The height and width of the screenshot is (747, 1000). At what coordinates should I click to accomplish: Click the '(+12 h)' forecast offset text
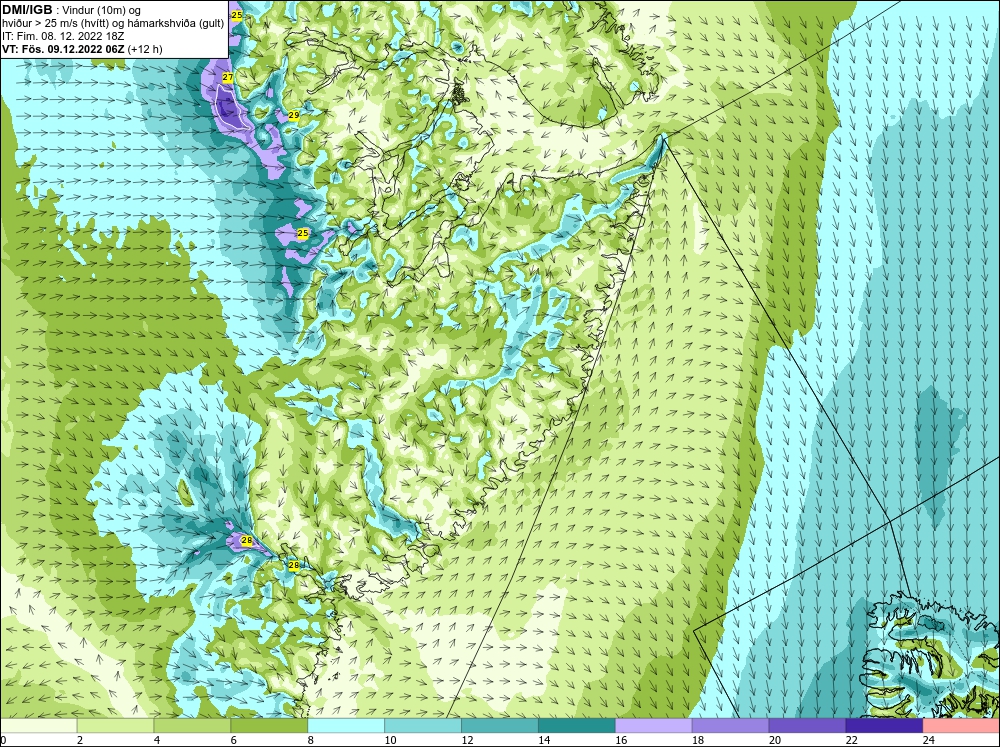click(x=145, y=49)
